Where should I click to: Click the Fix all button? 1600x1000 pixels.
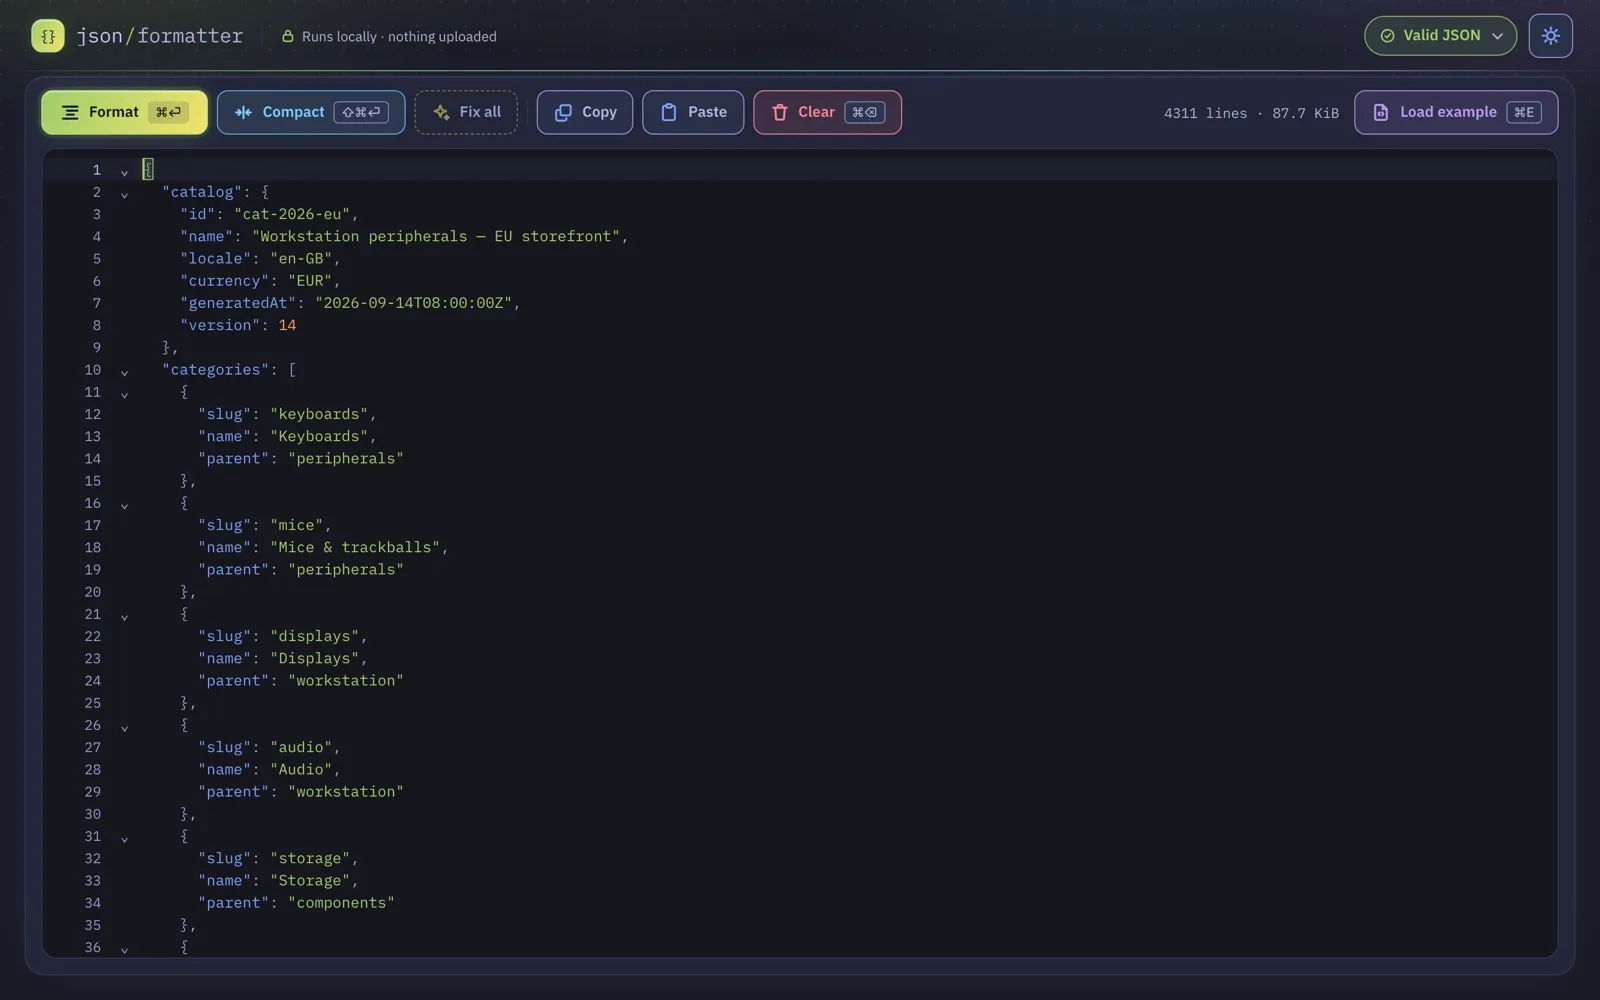click(x=466, y=112)
